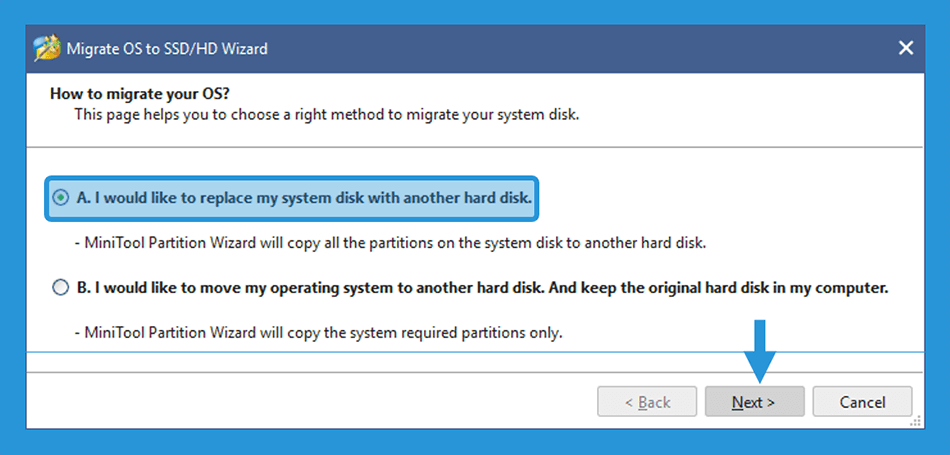The width and height of the screenshot is (950, 455).
Task: Choose "move my operating system" option label
Action: coord(483,288)
